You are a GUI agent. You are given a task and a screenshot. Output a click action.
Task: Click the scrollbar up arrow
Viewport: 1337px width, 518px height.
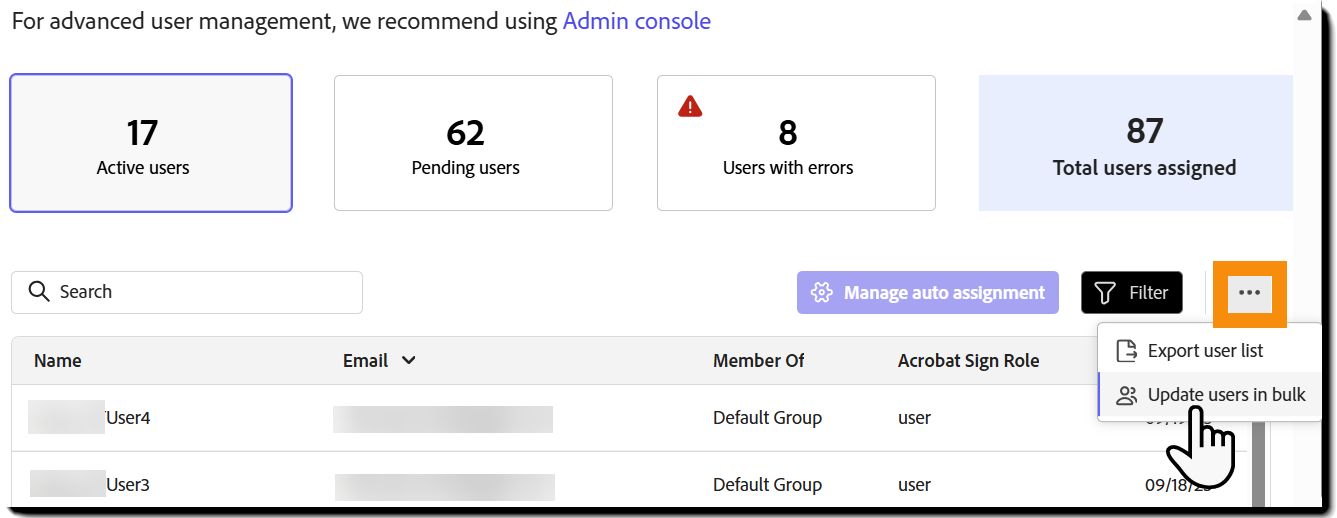tap(1303, 16)
